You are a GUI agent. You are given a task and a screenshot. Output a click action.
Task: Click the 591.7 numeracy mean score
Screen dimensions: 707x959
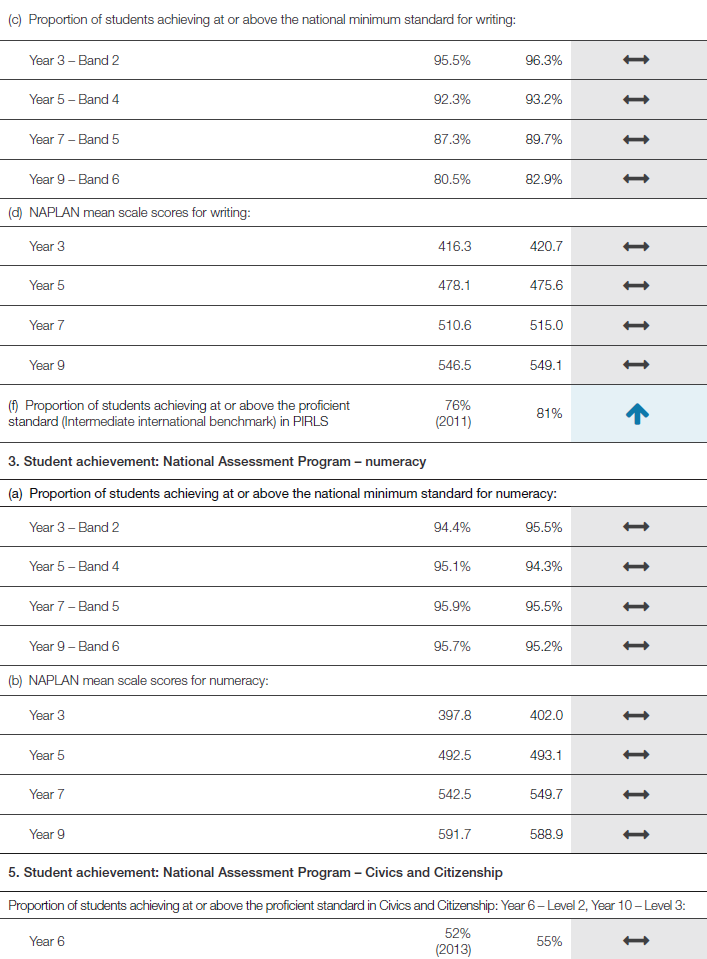click(x=454, y=834)
